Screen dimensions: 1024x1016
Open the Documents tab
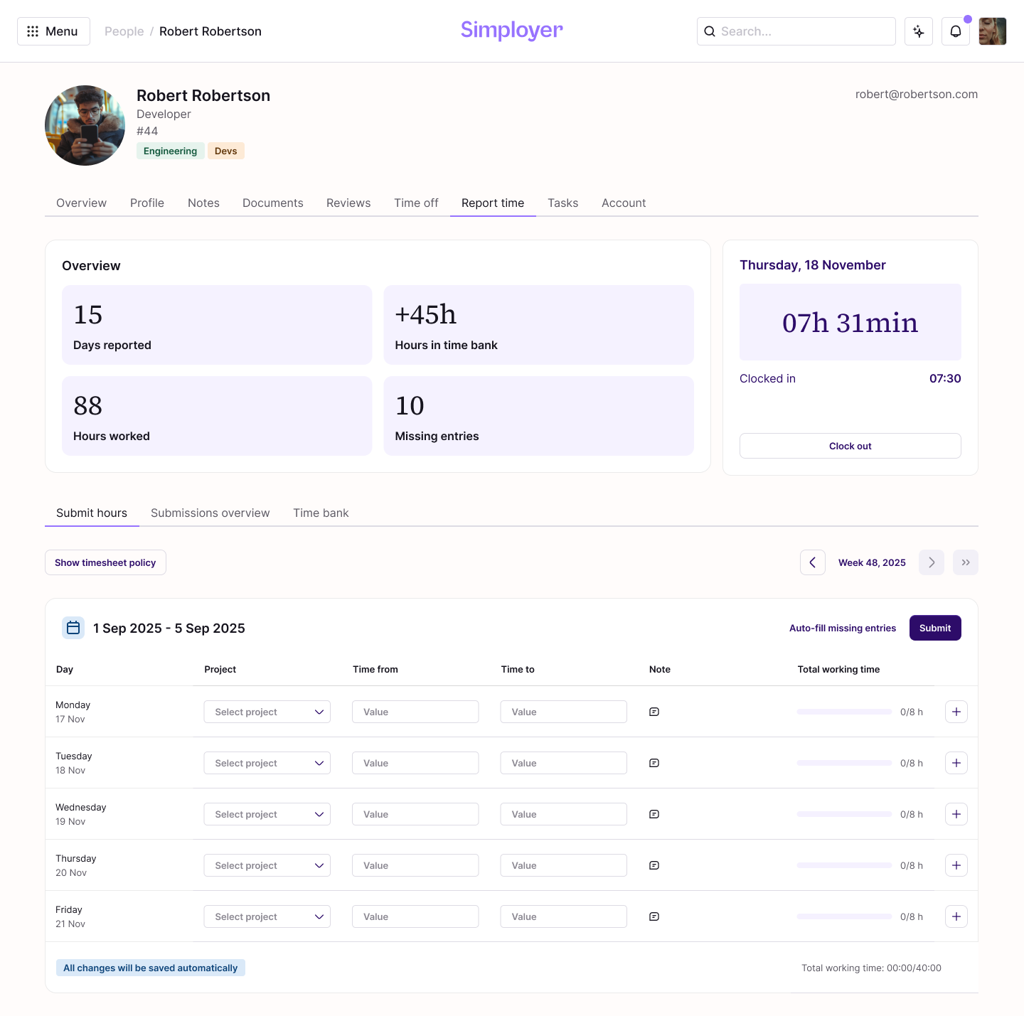272,203
